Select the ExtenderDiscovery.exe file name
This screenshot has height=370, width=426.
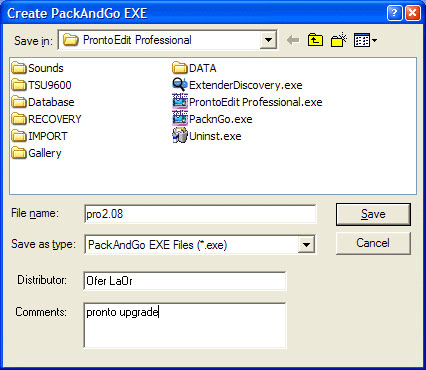[246, 85]
